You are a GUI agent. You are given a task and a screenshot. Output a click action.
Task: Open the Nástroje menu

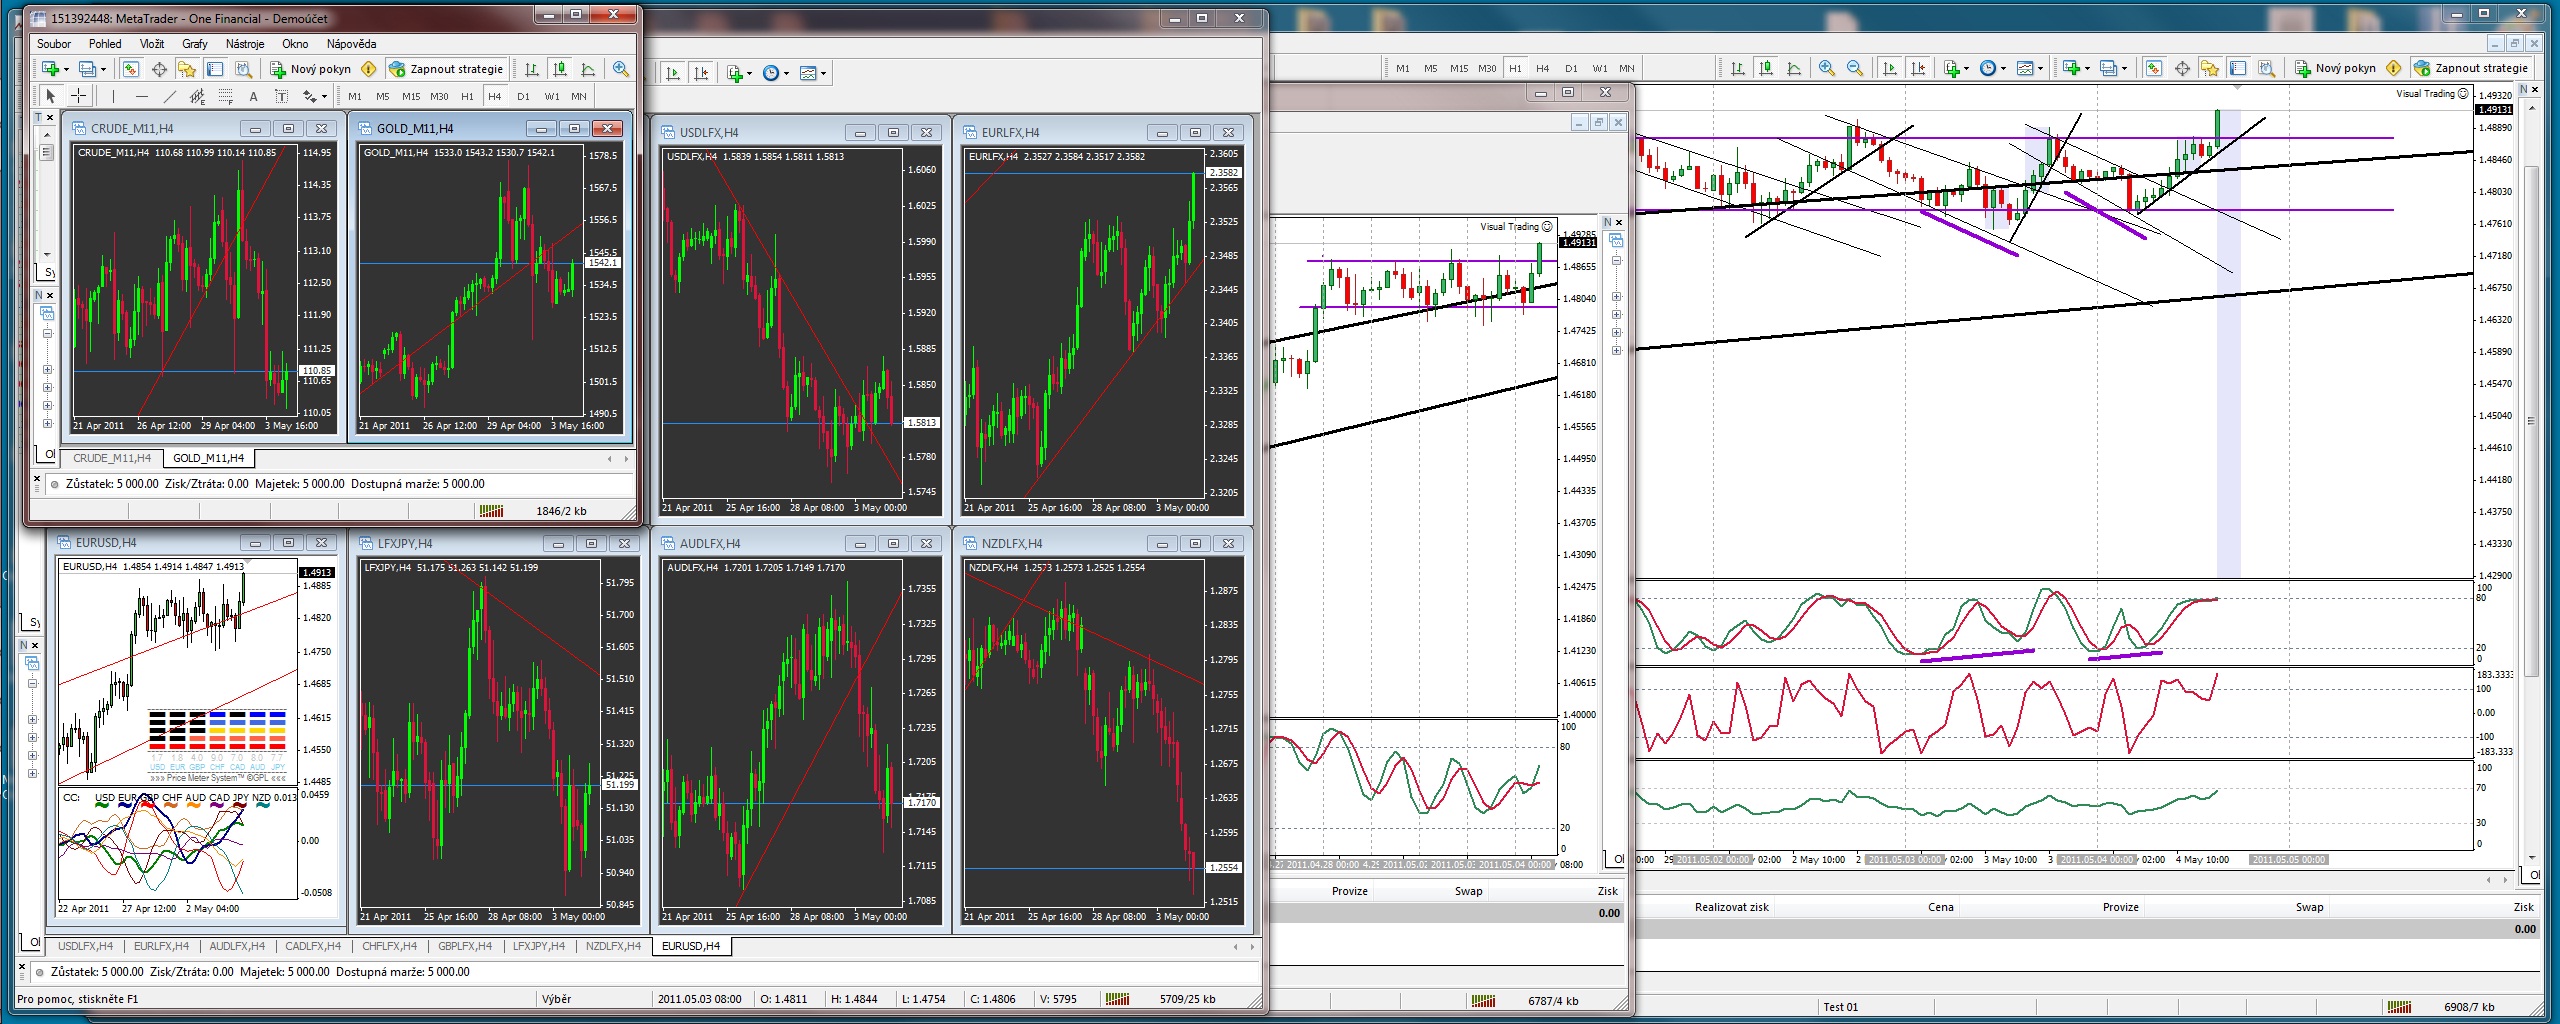tap(245, 44)
